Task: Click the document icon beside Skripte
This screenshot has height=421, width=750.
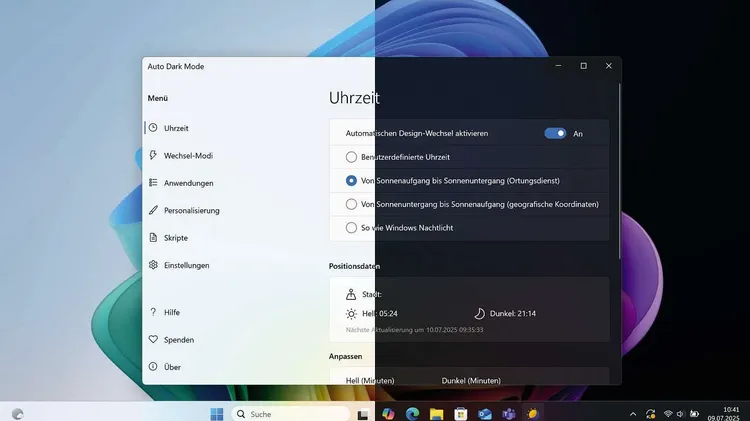Action: [153, 237]
